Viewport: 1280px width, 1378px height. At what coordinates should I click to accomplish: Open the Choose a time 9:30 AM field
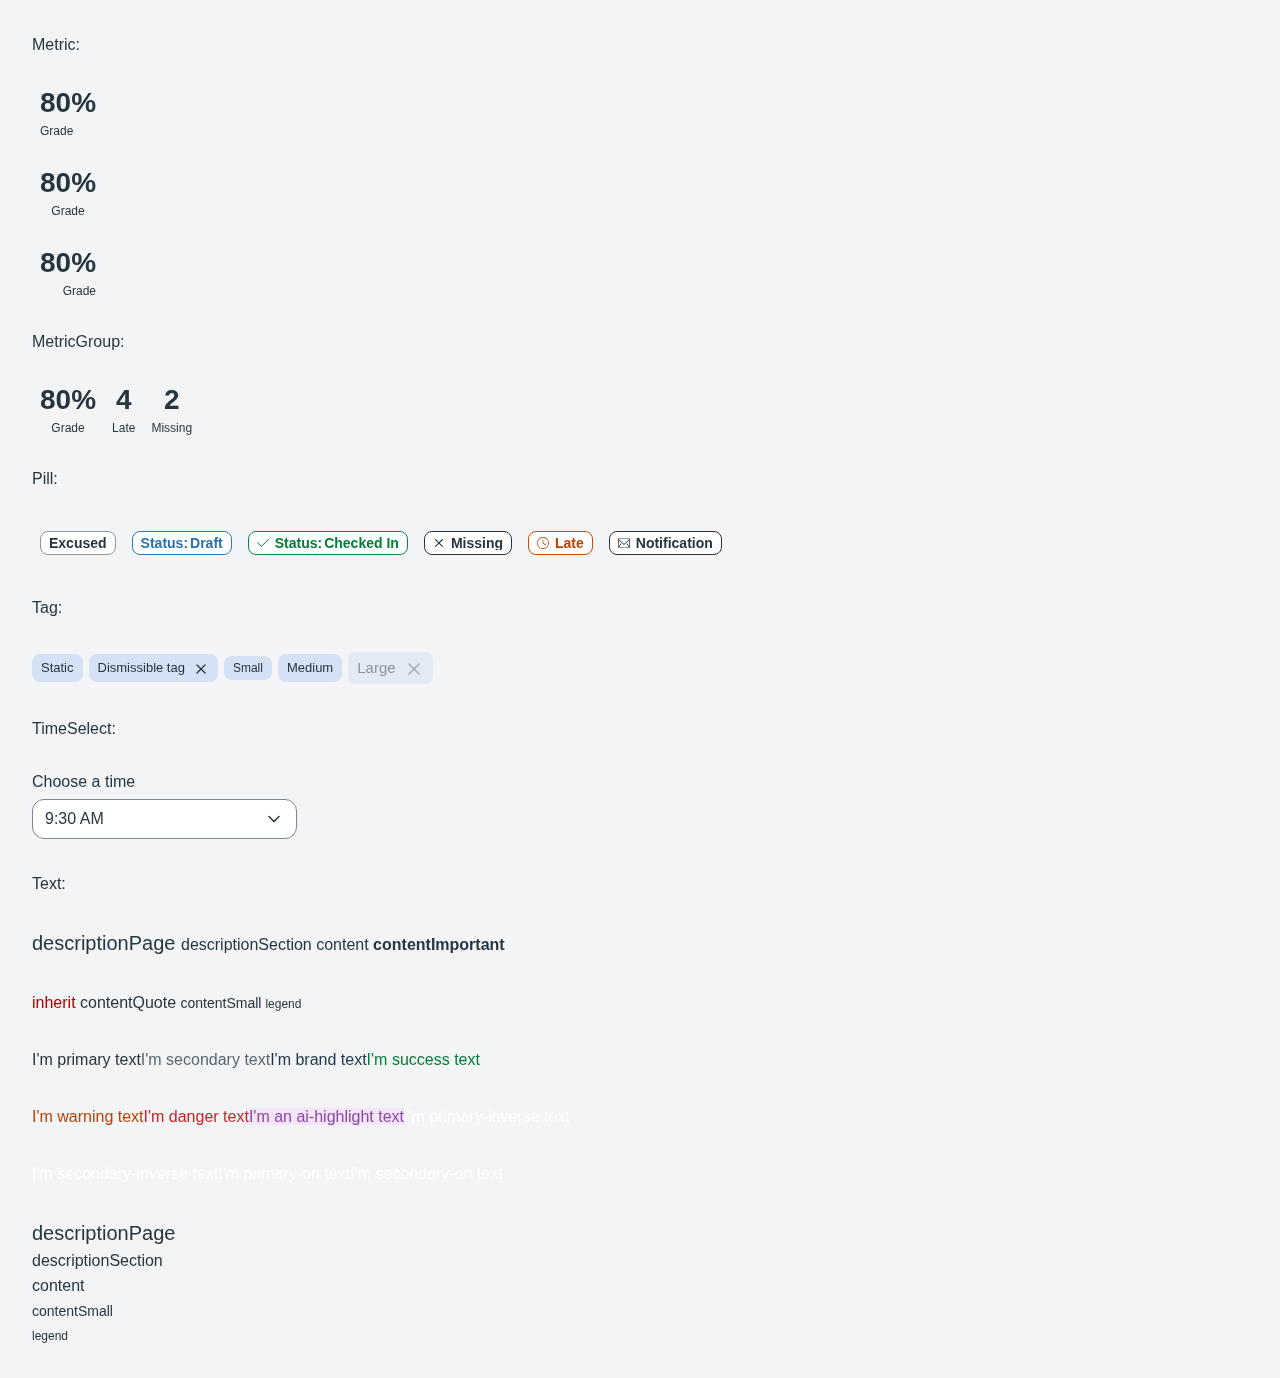164,819
